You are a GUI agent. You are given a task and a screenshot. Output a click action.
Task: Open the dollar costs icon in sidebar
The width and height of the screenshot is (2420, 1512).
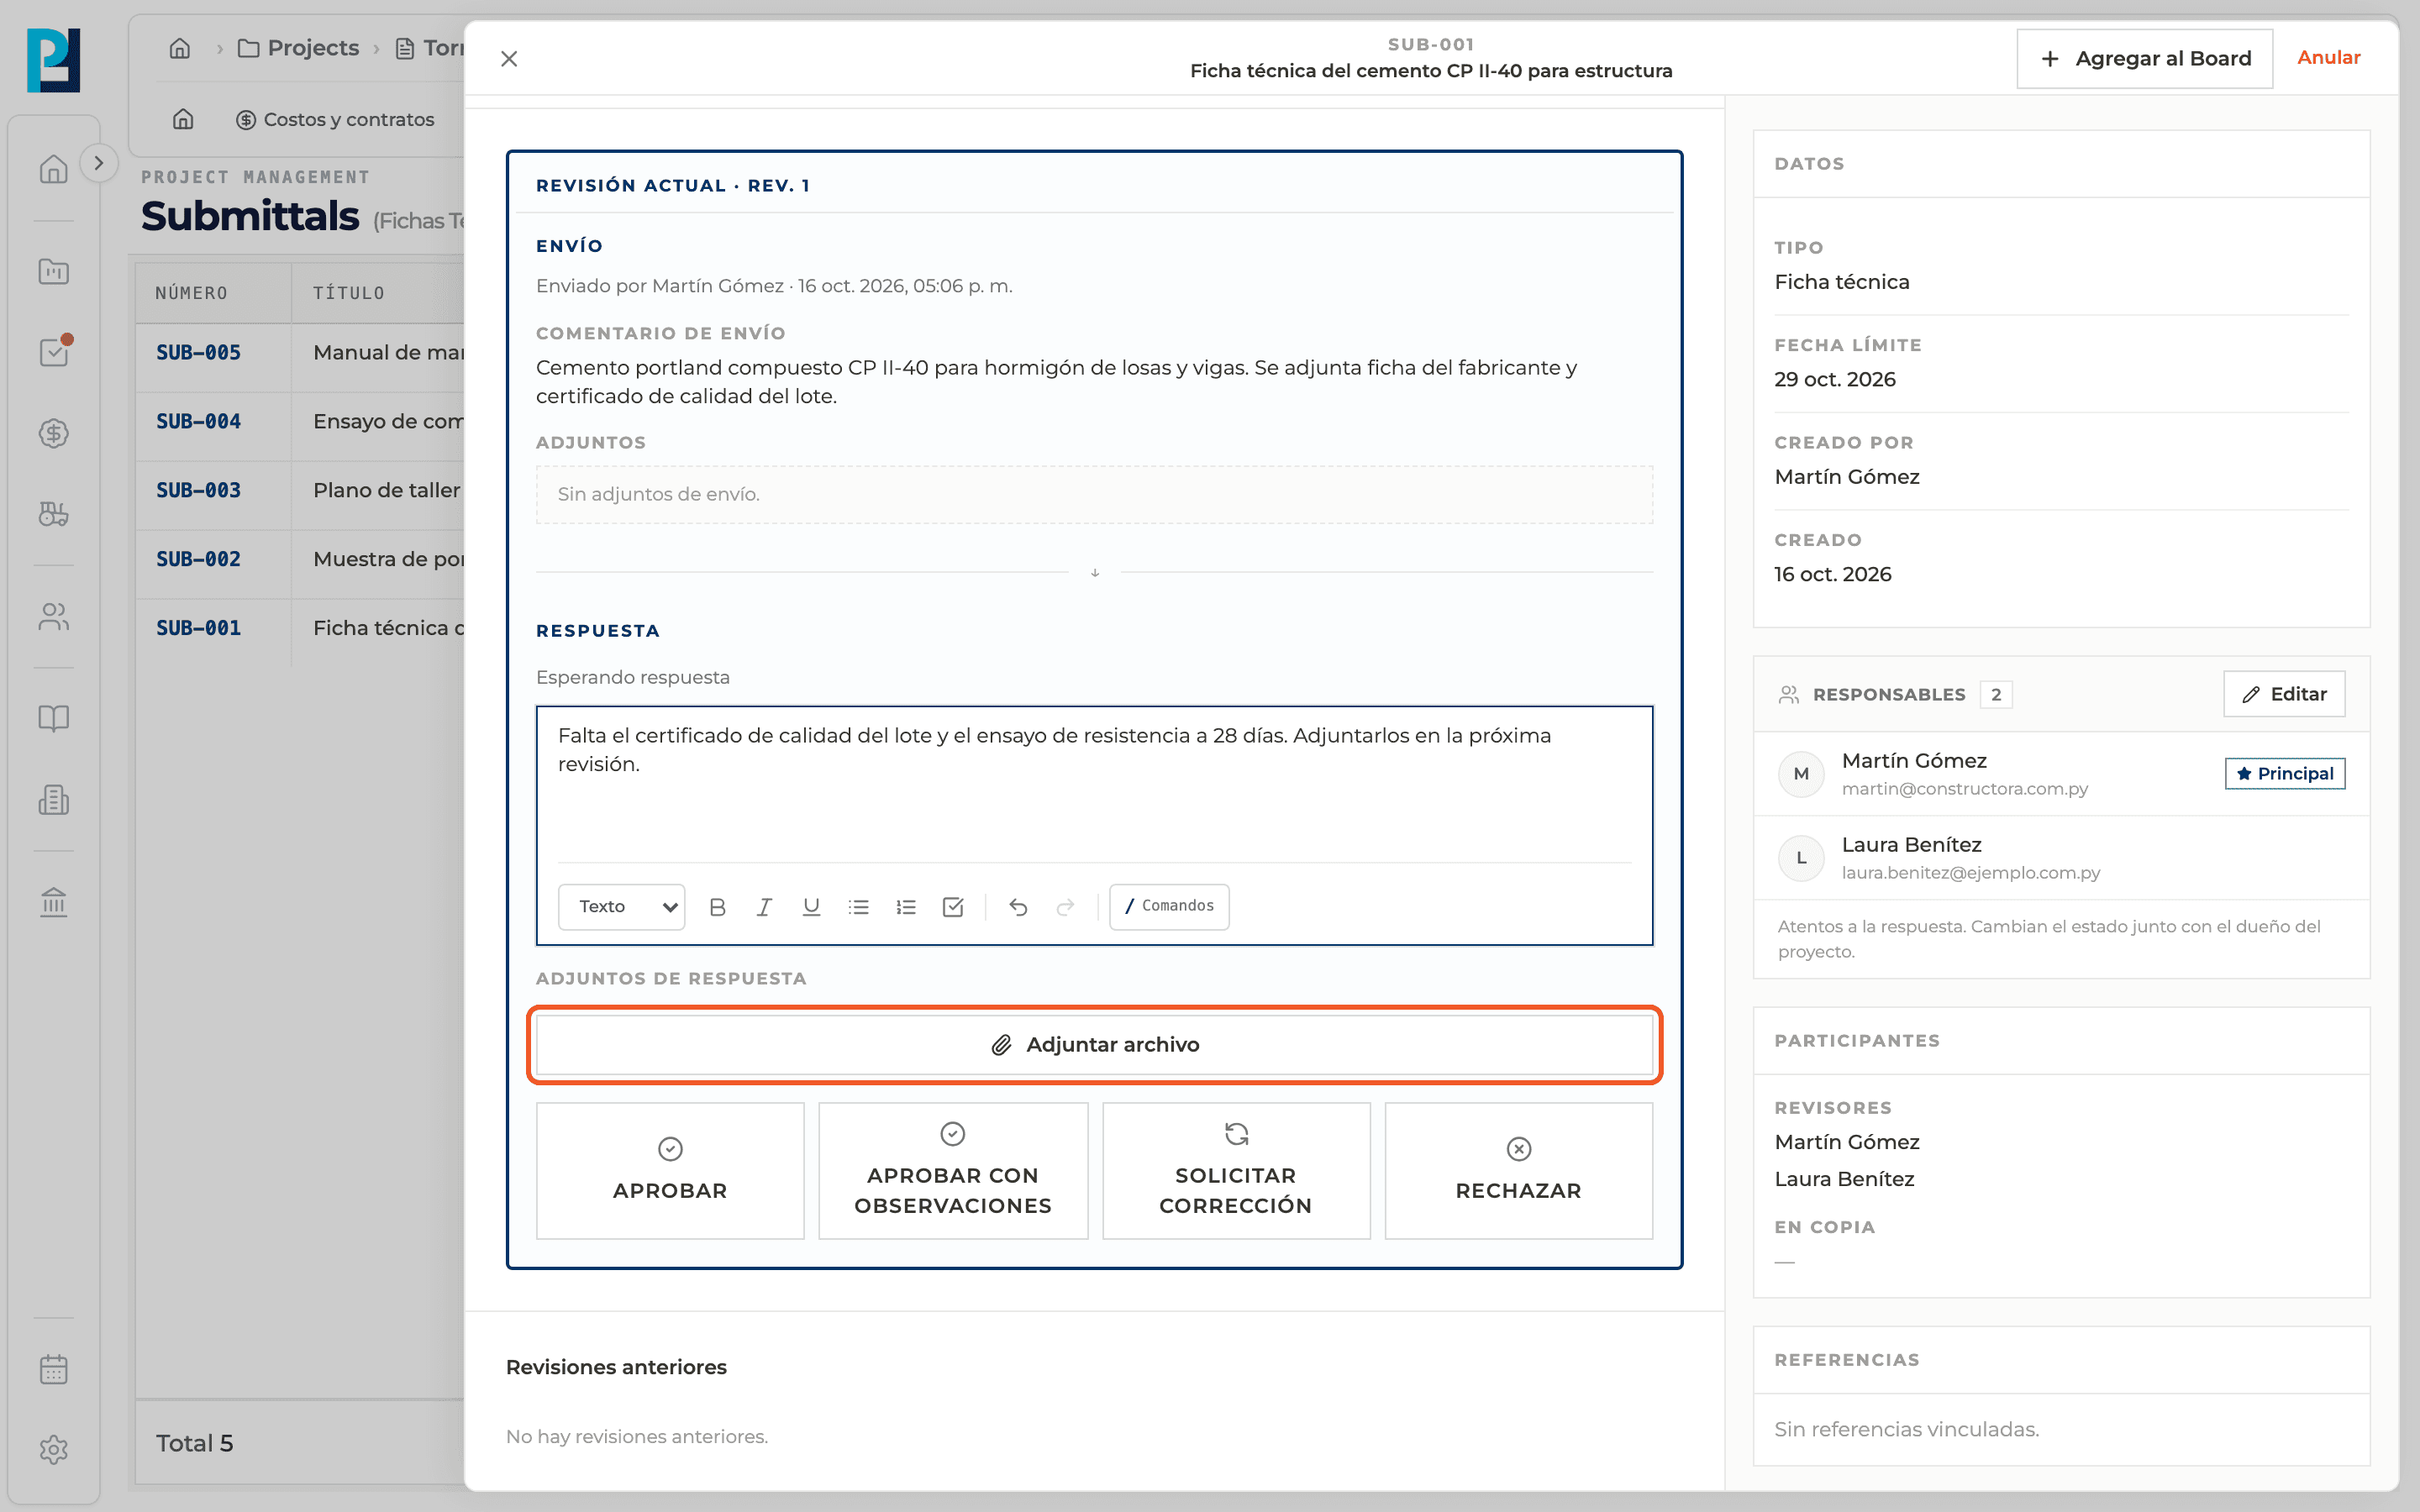[x=54, y=433]
